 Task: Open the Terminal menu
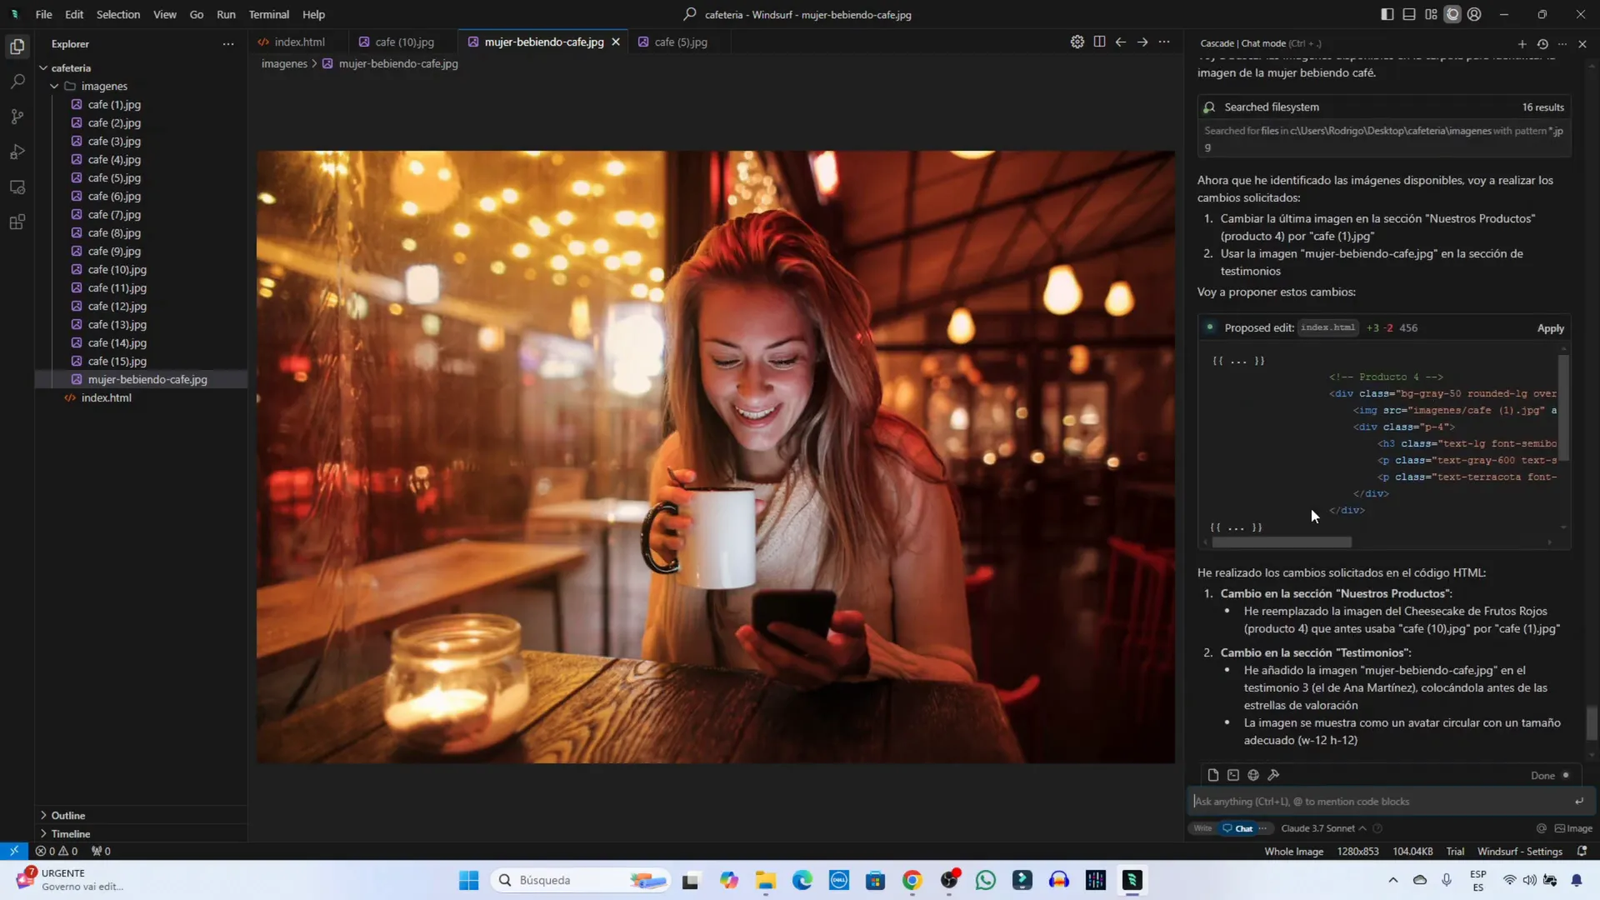coord(268,14)
